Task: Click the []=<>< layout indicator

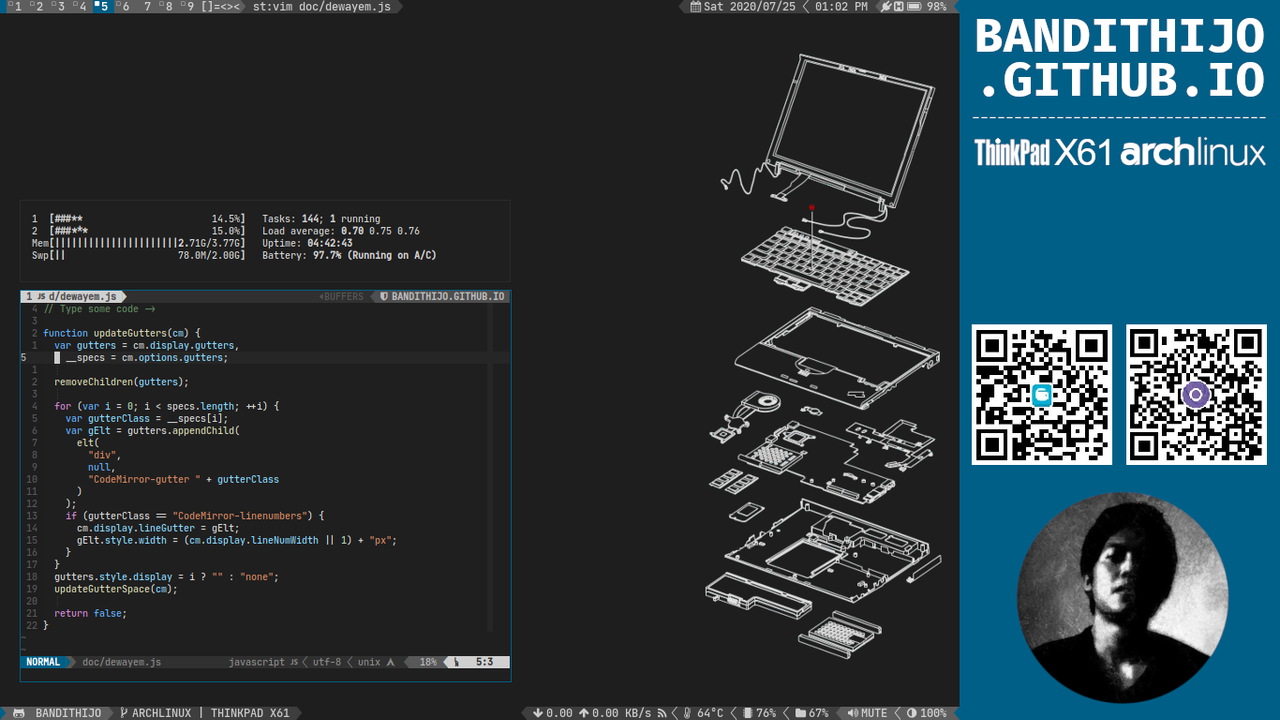Action: click(x=220, y=7)
